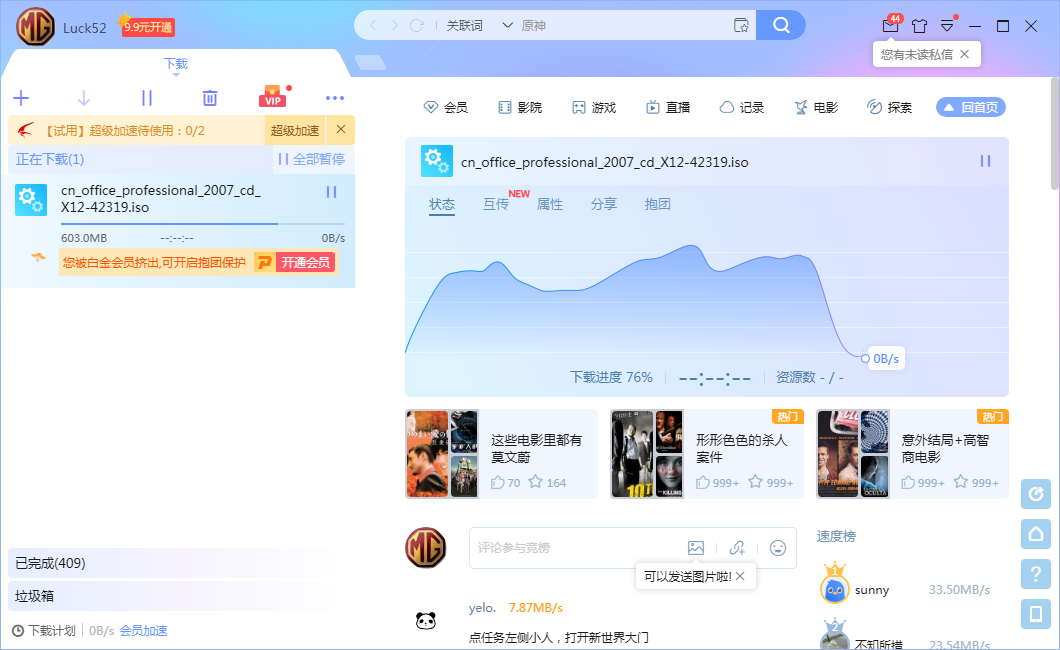Open the 探索 navigation item

(x=890, y=107)
